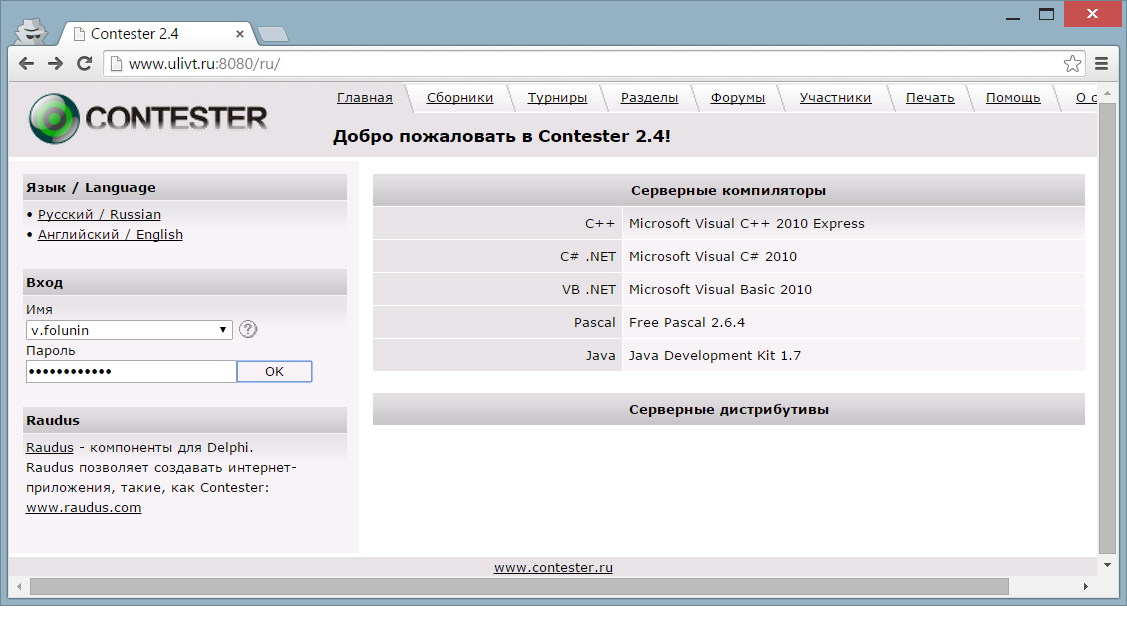Image resolution: width=1127 pixels, height=626 pixels.
Task: Click the Серверные дистрибутивы header
Action: pos(729,410)
